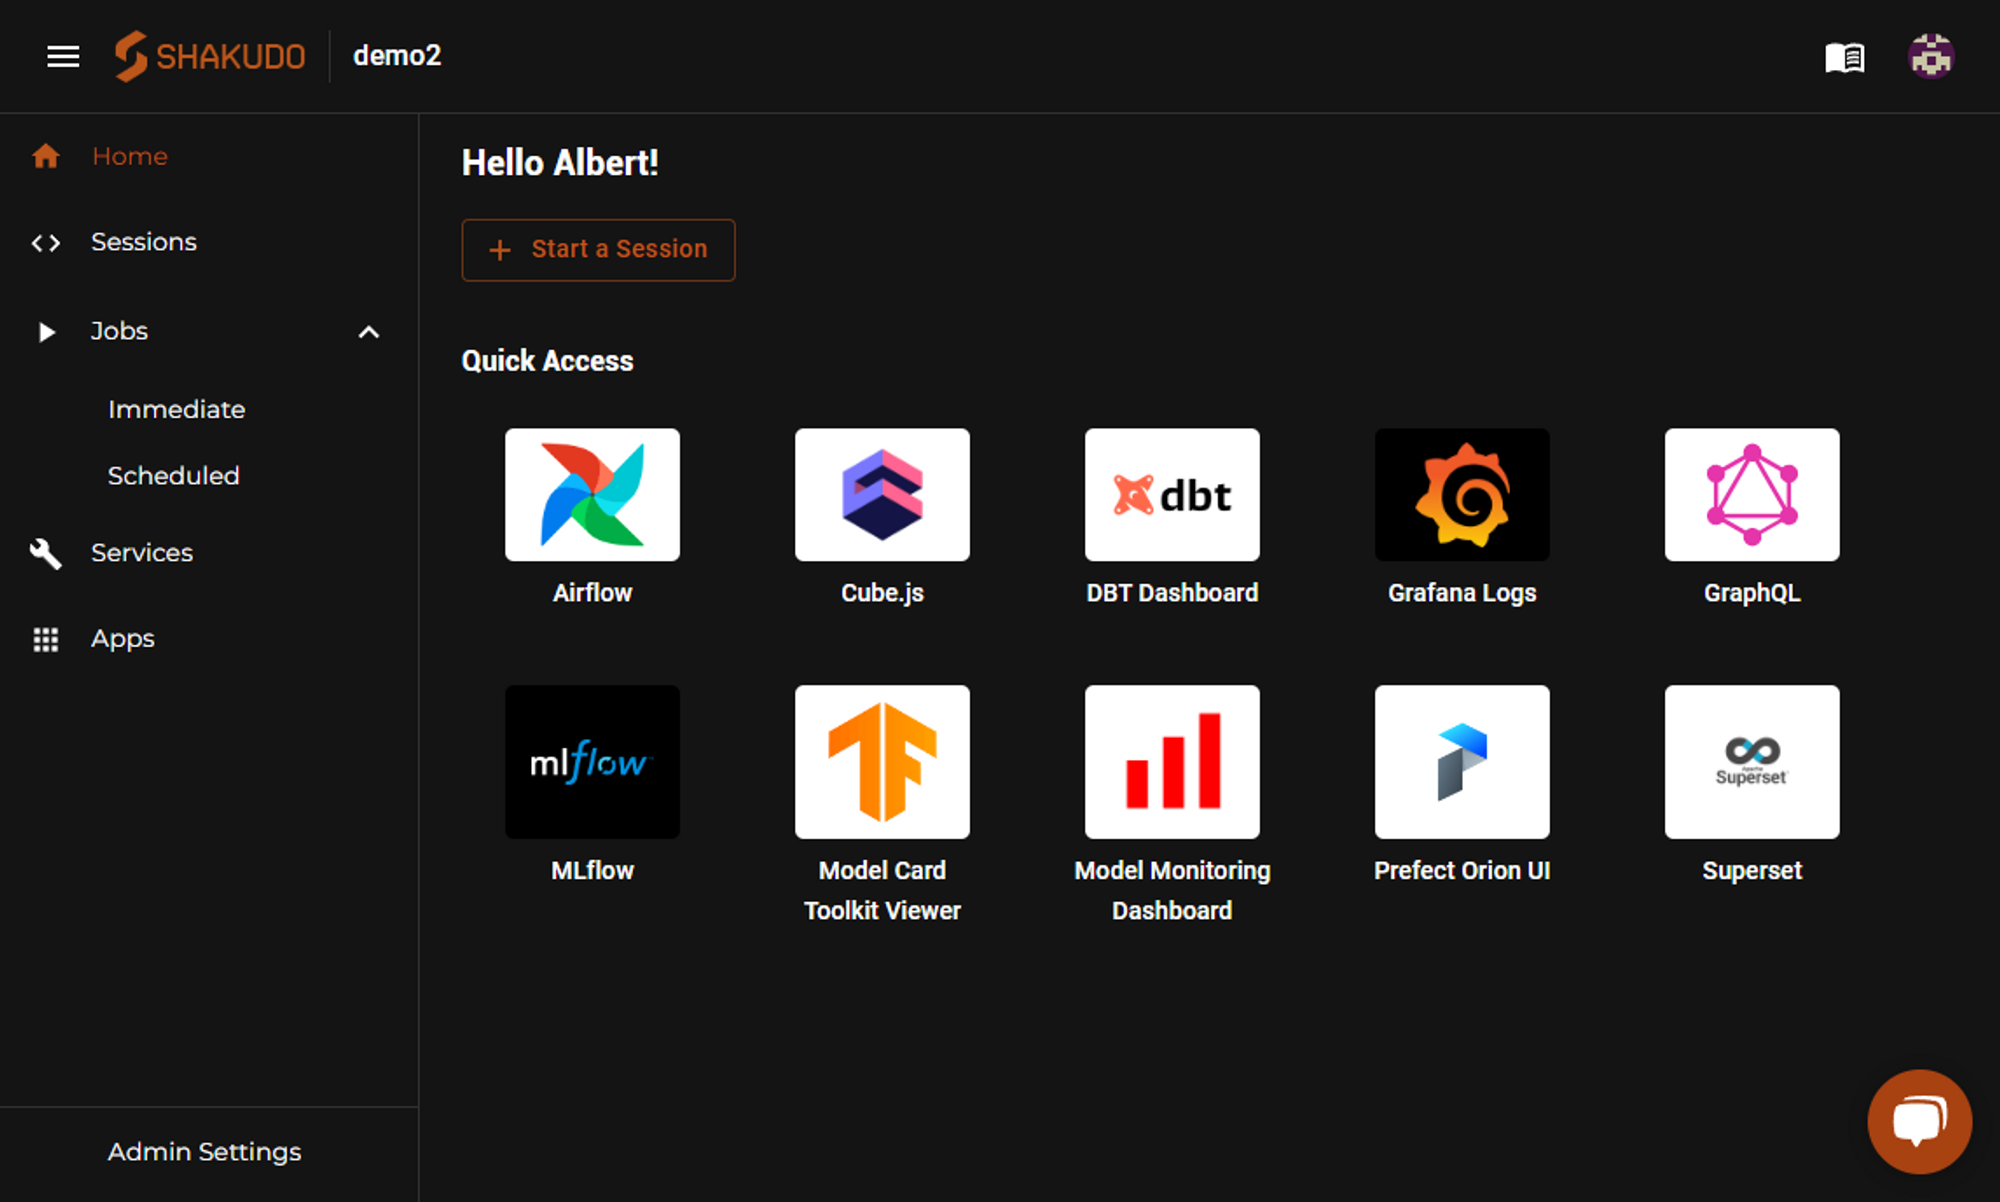This screenshot has width=2000, height=1202.
Task: Click the GraphQL app icon
Action: [x=1752, y=495]
